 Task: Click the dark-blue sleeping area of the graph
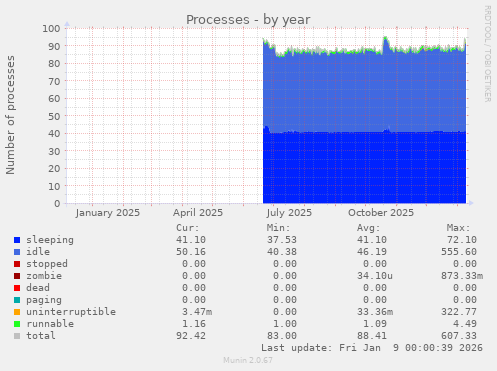(364, 168)
